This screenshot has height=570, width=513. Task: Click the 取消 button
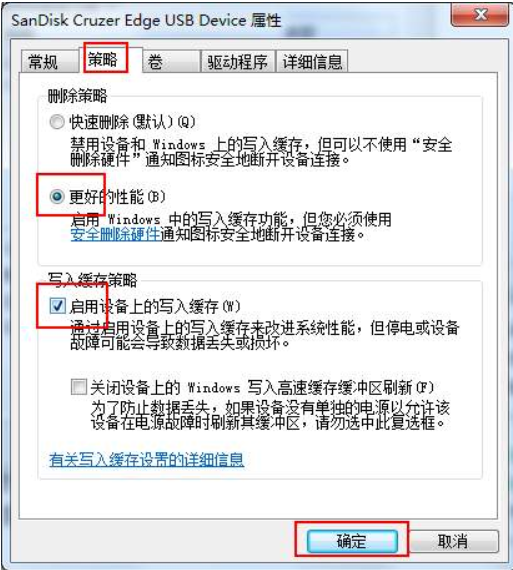click(452, 541)
